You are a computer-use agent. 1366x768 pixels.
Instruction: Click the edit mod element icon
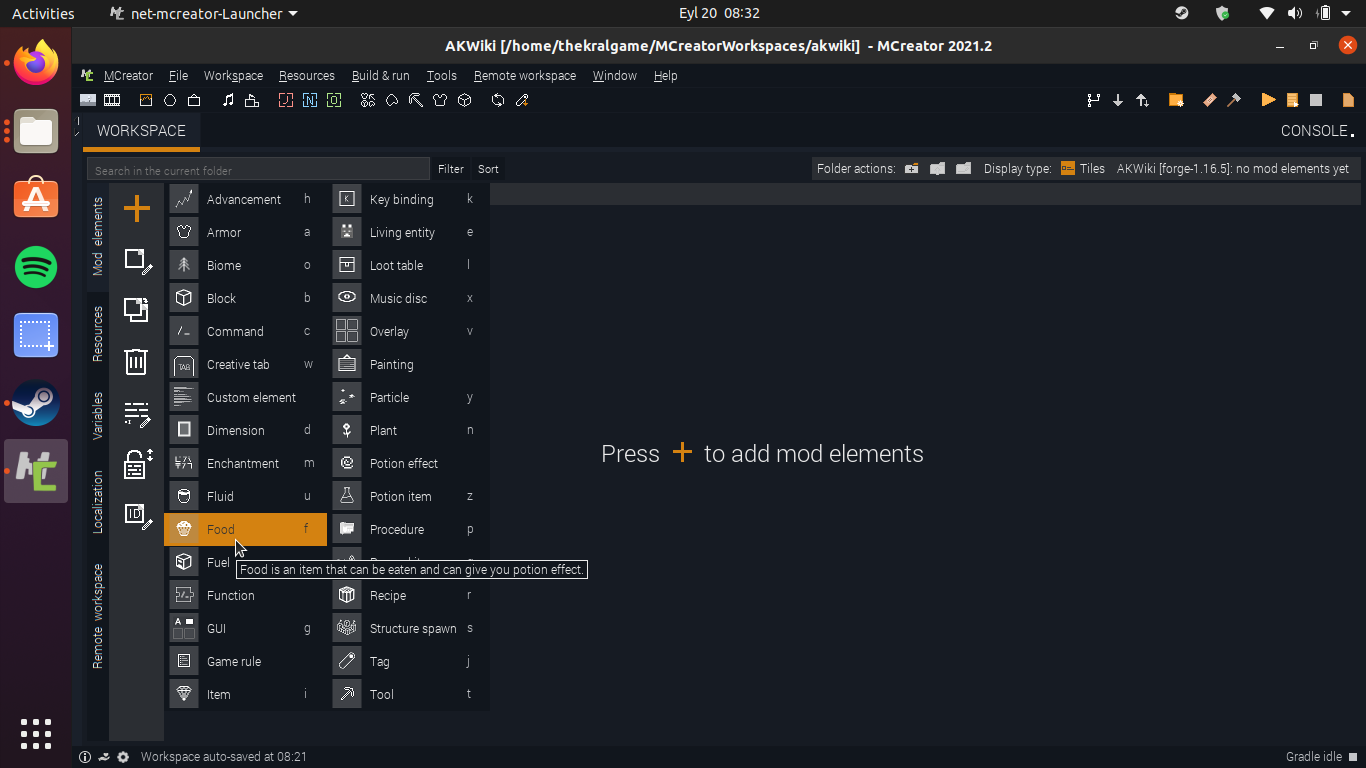pos(137,261)
